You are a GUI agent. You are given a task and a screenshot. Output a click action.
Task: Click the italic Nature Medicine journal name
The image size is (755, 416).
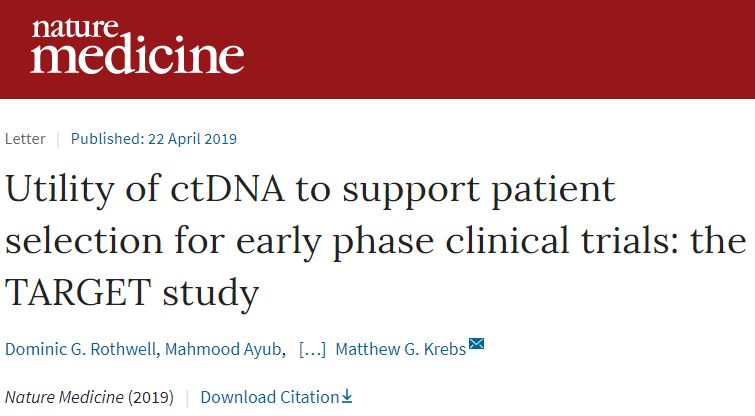click(x=64, y=397)
